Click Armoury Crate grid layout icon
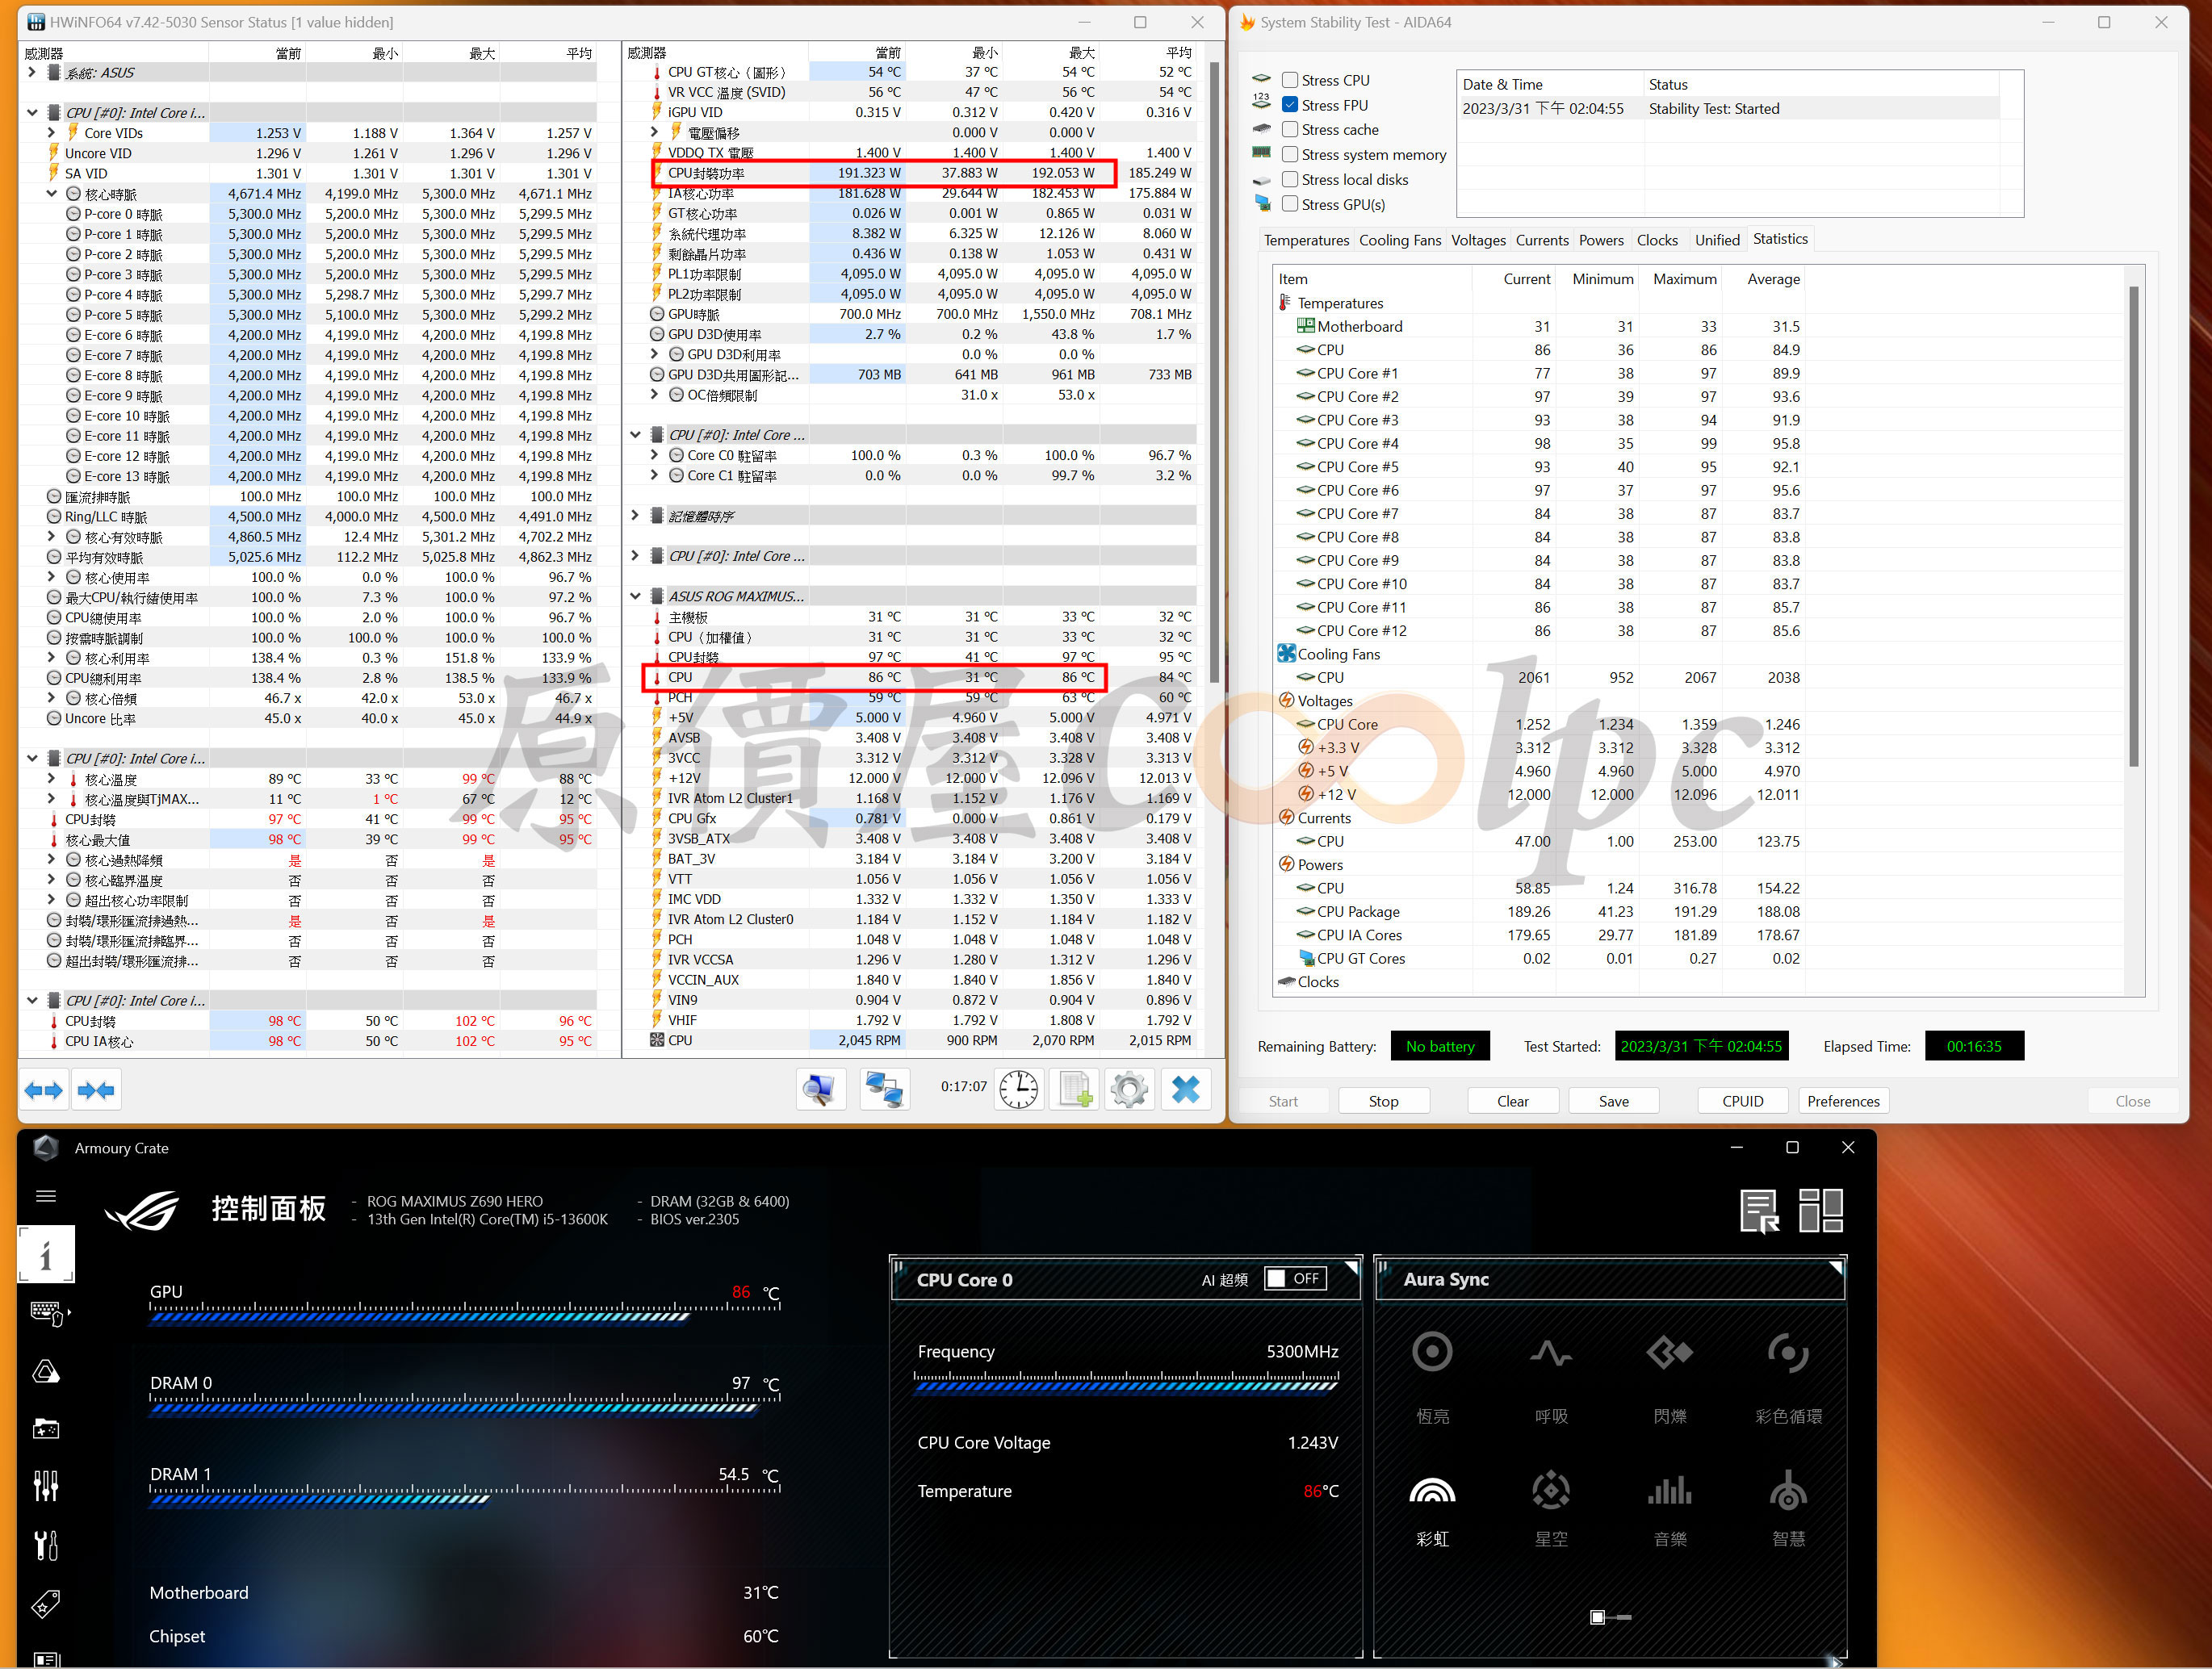Viewport: 2212px width, 1669px height. [x=1821, y=1211]
